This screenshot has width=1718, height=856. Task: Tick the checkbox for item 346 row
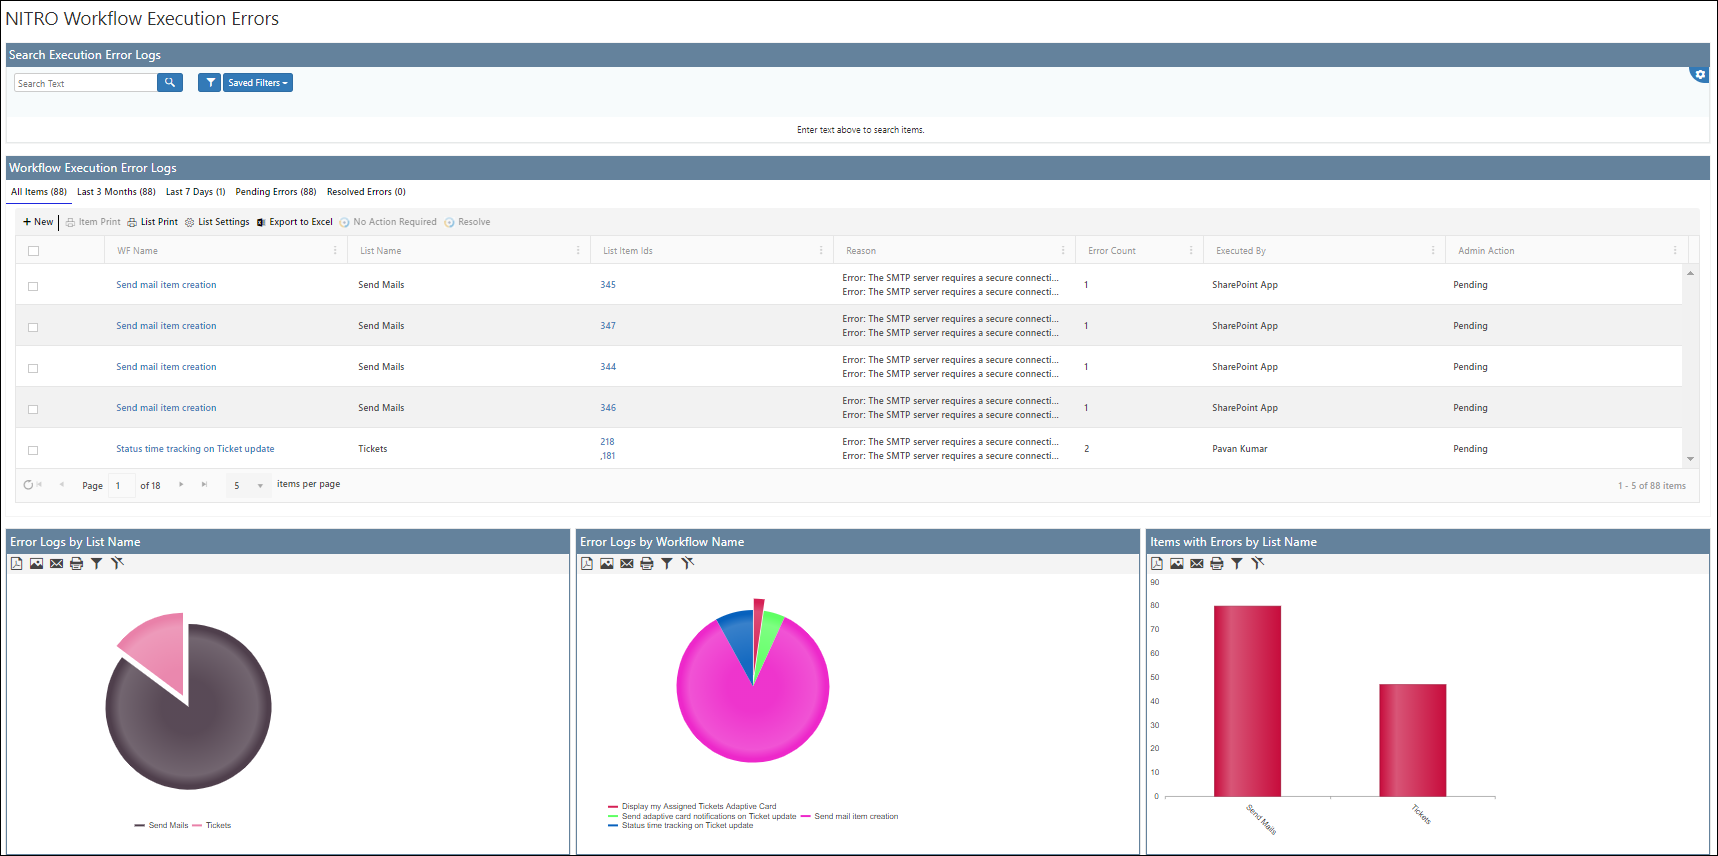[33, 409]
